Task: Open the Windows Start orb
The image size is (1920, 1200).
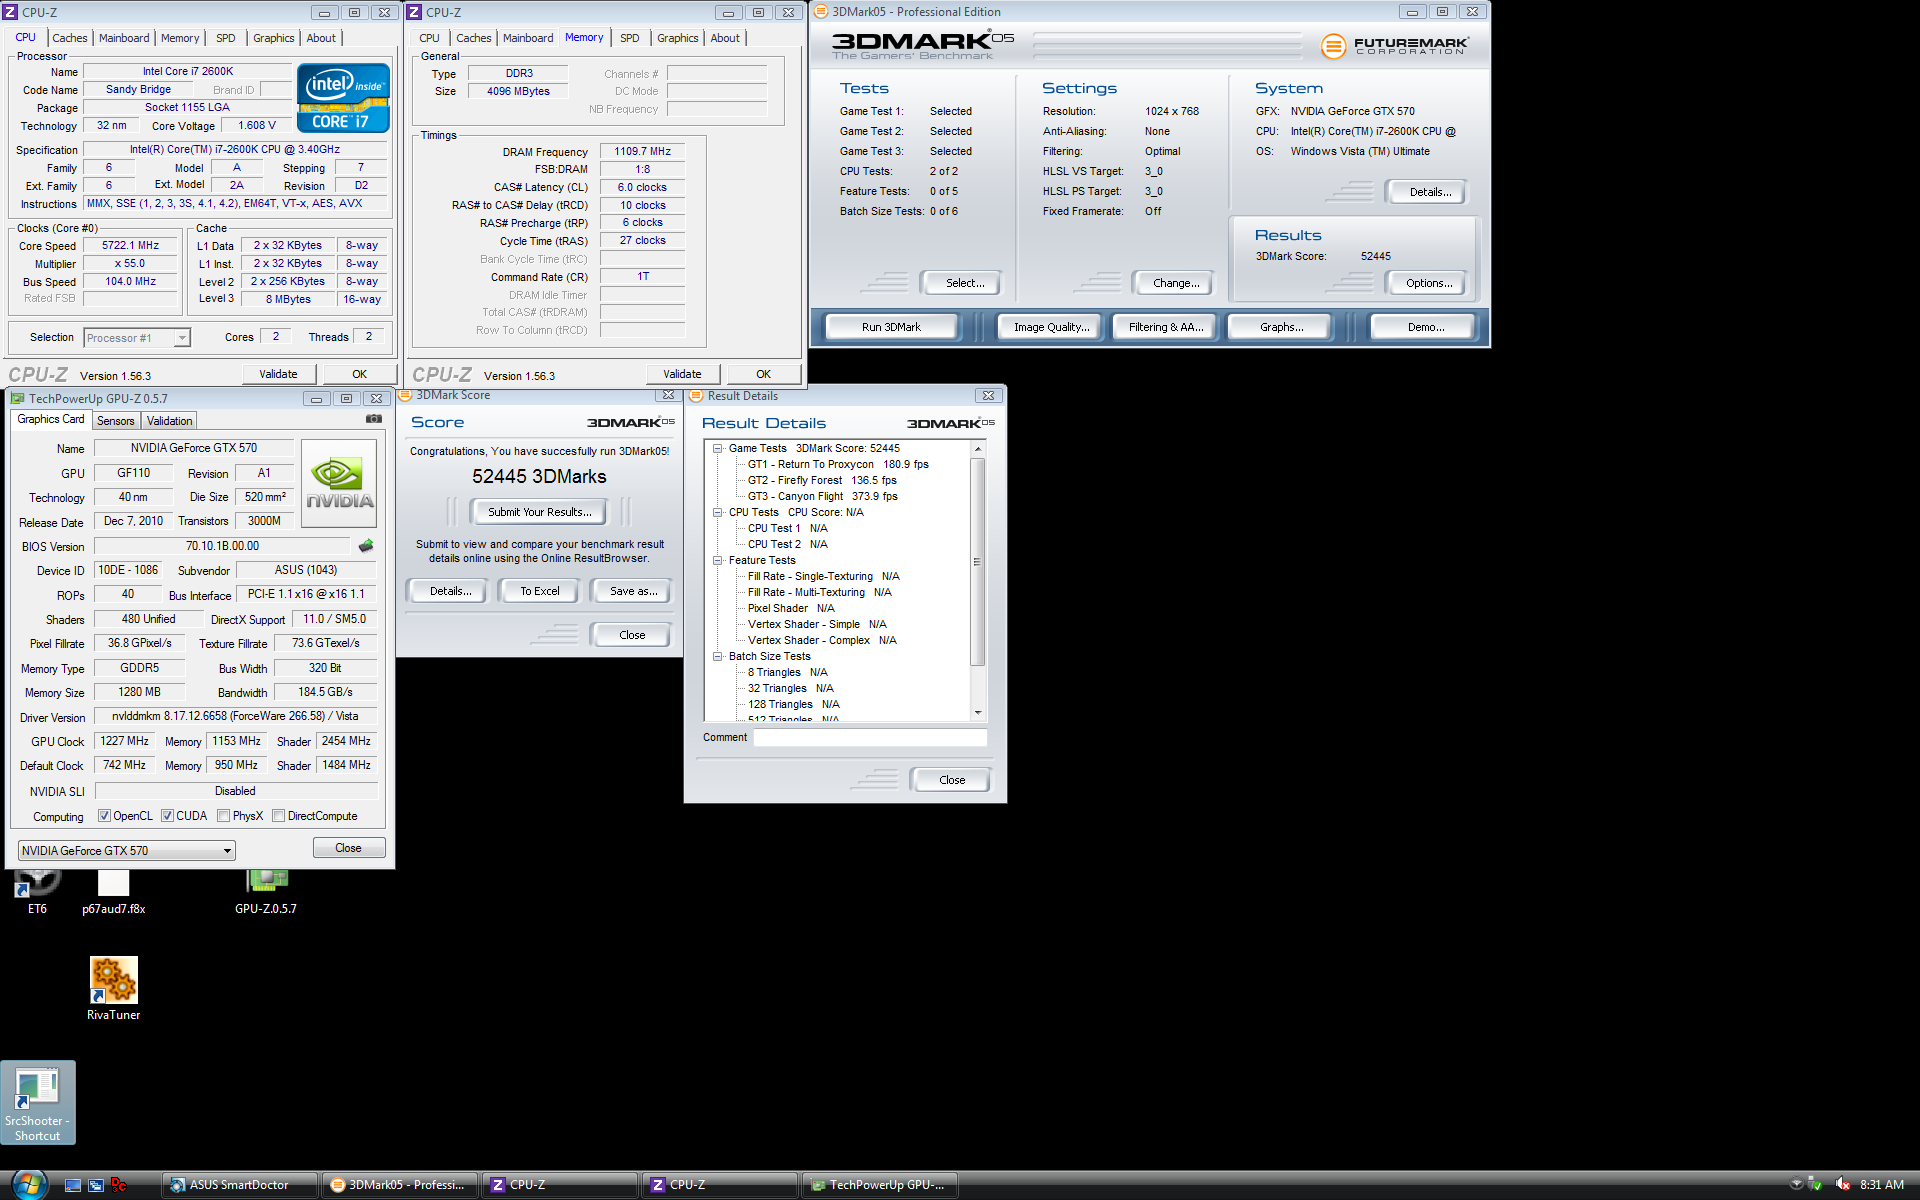Action: tap(28, 1184)
